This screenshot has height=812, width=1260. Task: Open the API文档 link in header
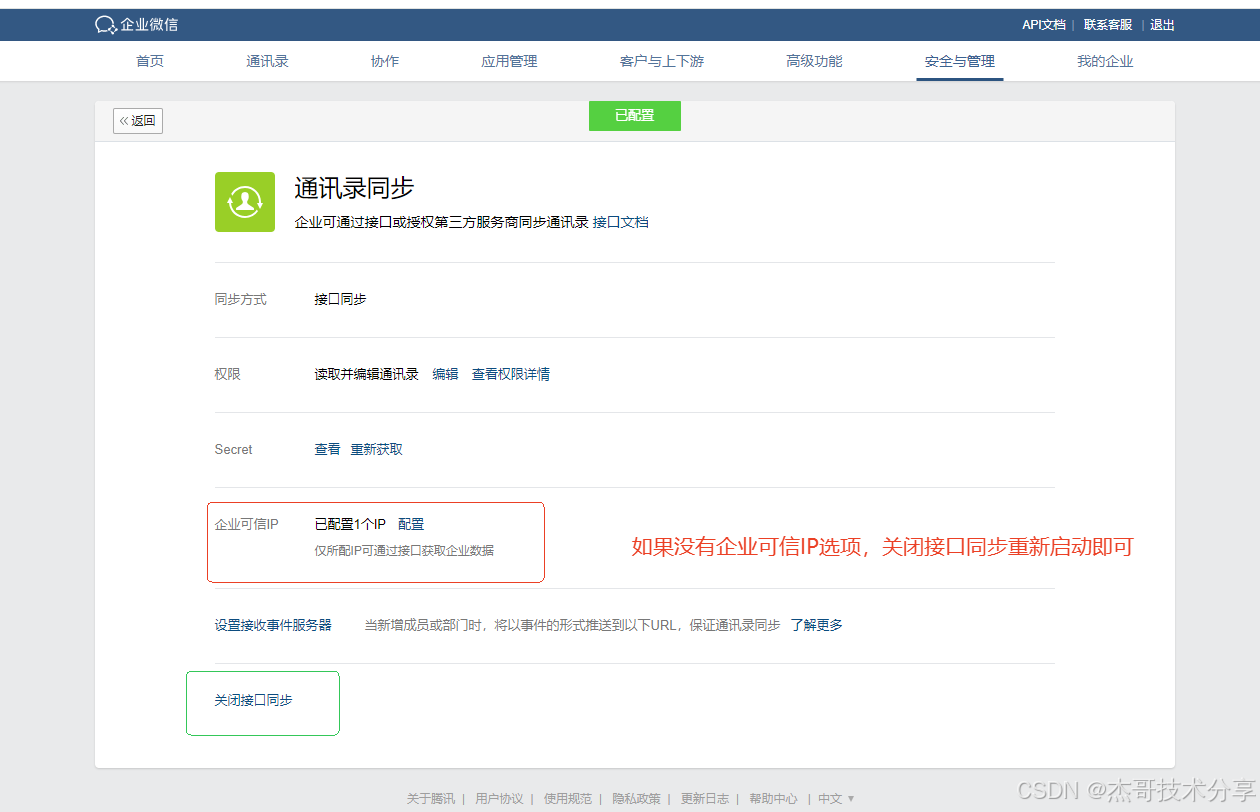[1044, 25]
